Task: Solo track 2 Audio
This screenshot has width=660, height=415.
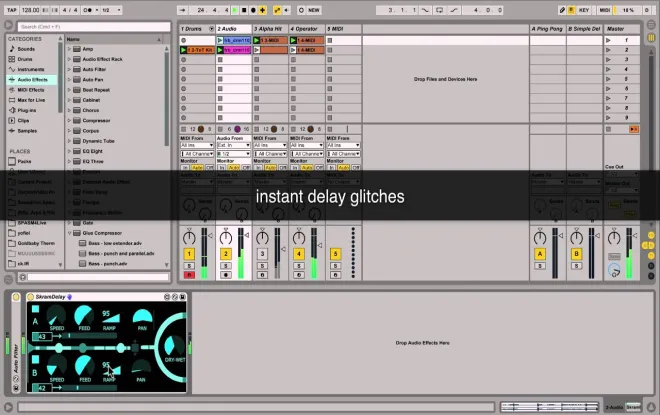Action: click(226, 266)
